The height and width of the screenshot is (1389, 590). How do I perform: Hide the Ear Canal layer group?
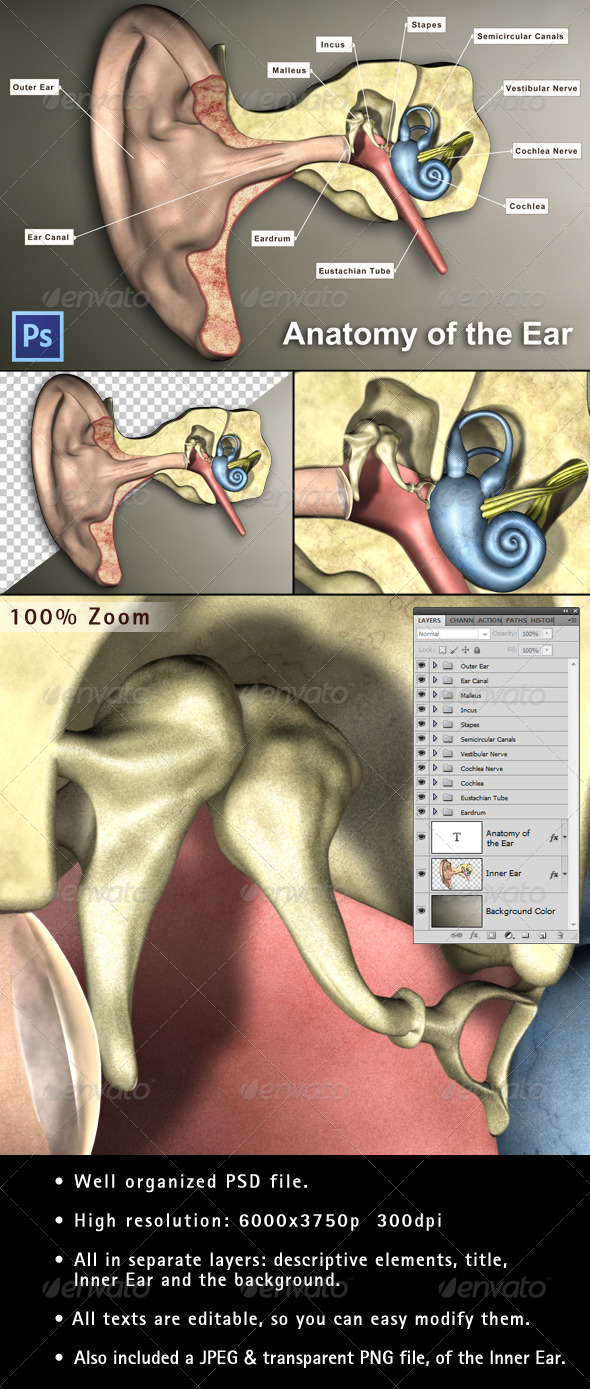tap(422, 680)
